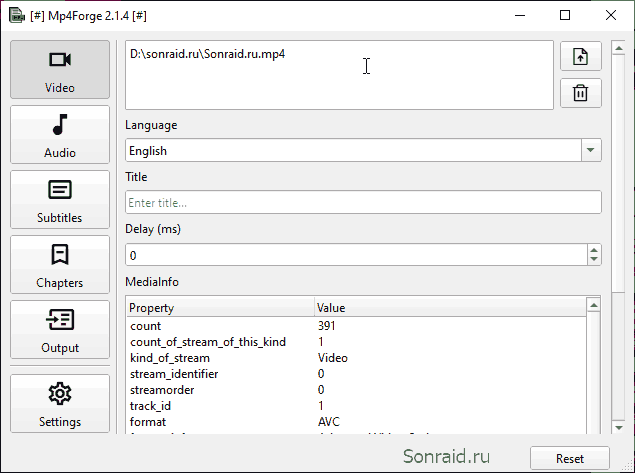635x473 pixels.
Task: Open the Output section
Action: pos(60,330)
